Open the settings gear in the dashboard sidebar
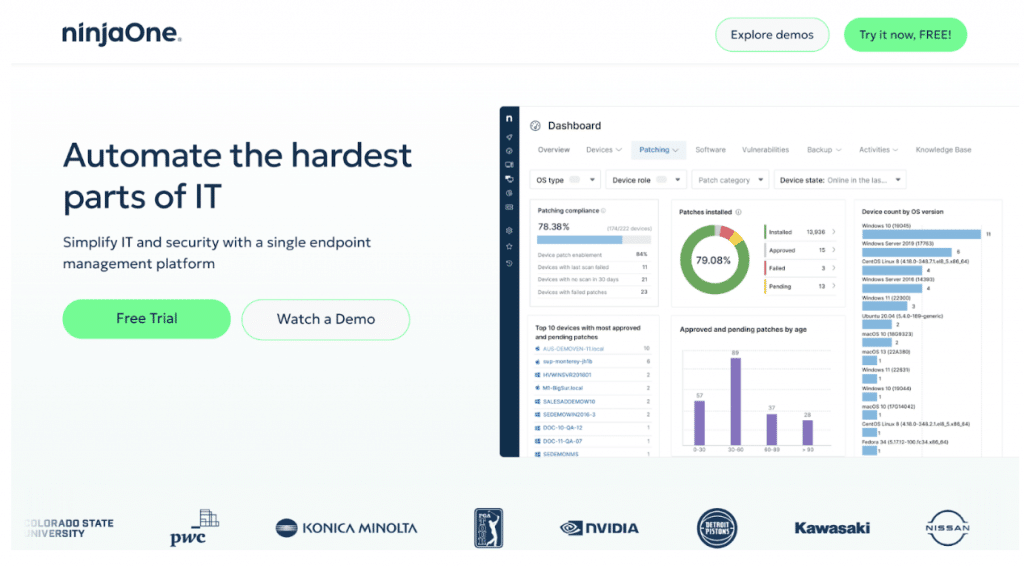1024x567 pixels. (509, 230)
